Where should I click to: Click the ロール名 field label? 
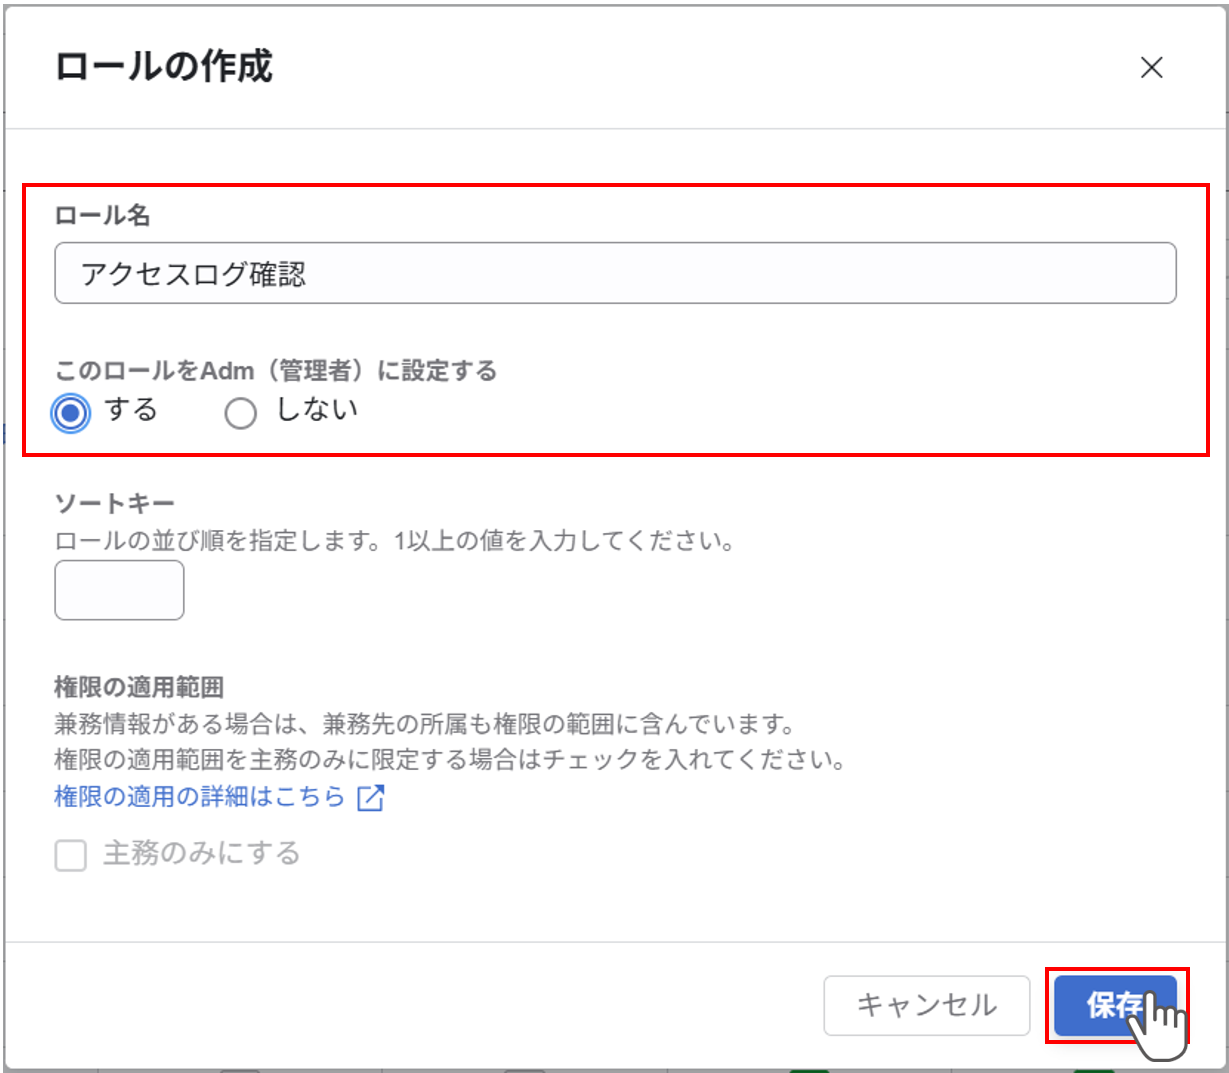click(x=102, y=215)
